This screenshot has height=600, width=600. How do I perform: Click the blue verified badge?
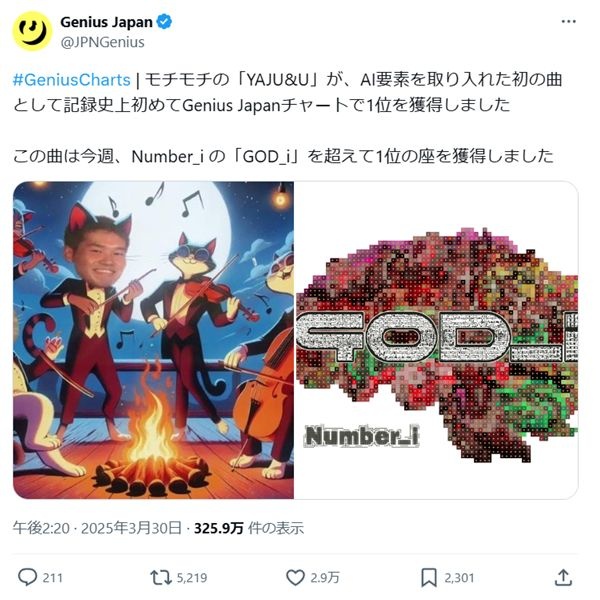pos(165,22)
